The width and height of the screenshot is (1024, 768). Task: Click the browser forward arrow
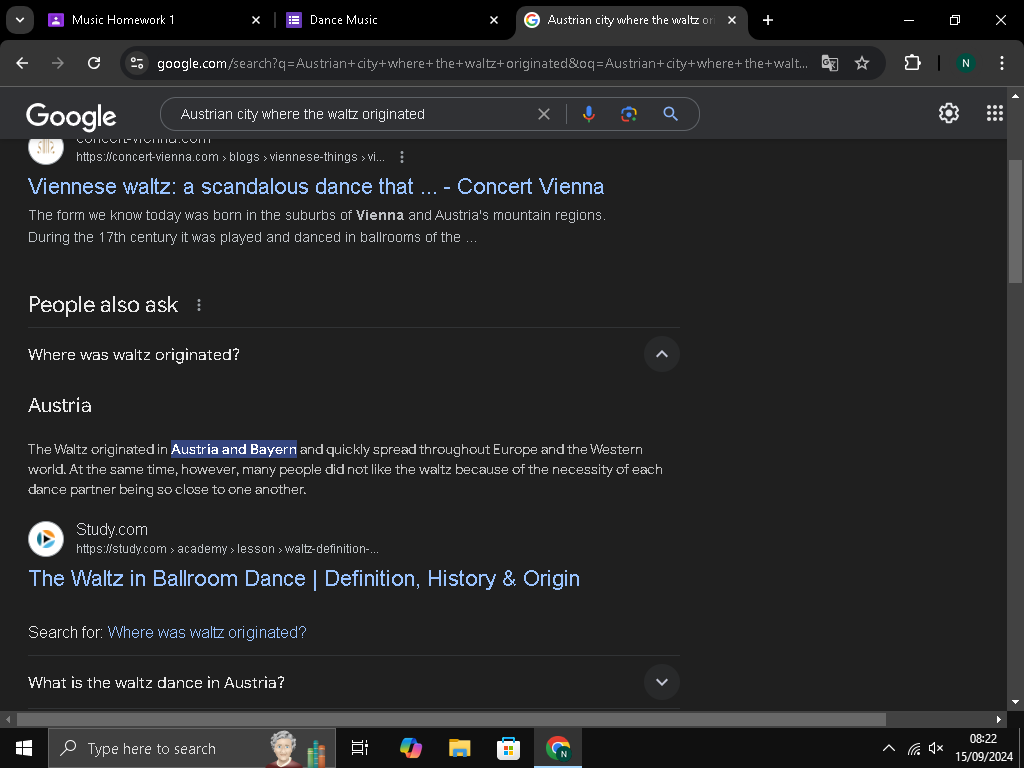(58, 63)
